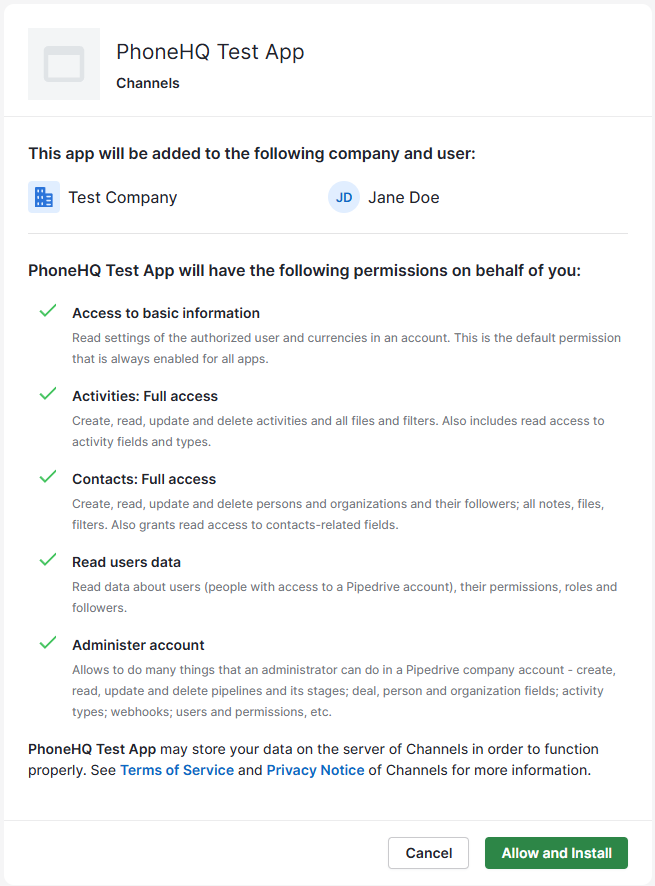This screenshot has width=655, height=886.
Task: Click the JD user avatar
Action: click(x=344, y=197)
